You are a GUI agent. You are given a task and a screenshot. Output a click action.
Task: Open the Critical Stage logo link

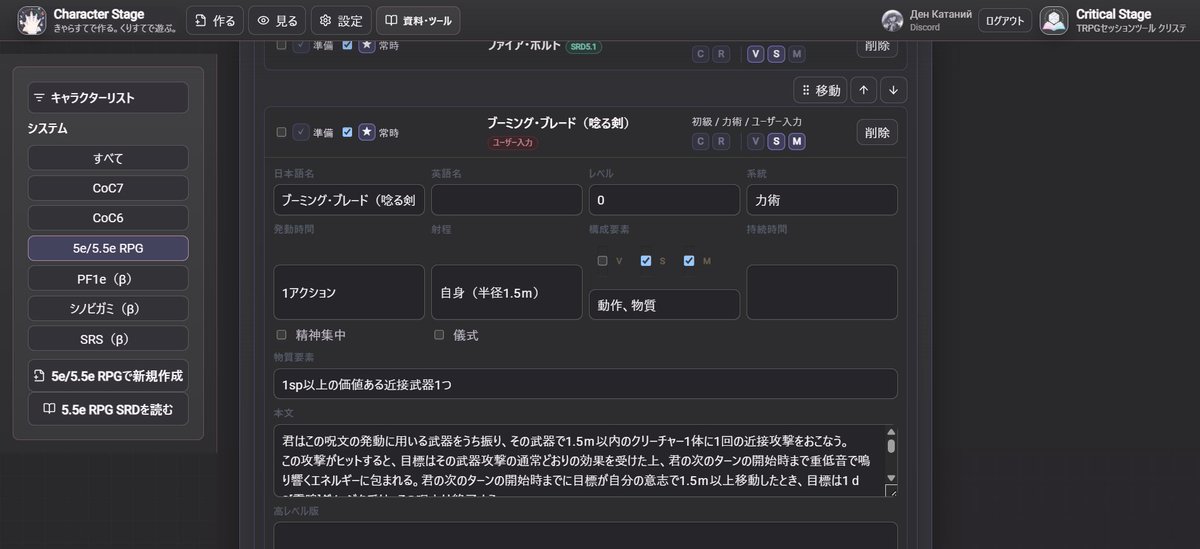click(1054, 21)
